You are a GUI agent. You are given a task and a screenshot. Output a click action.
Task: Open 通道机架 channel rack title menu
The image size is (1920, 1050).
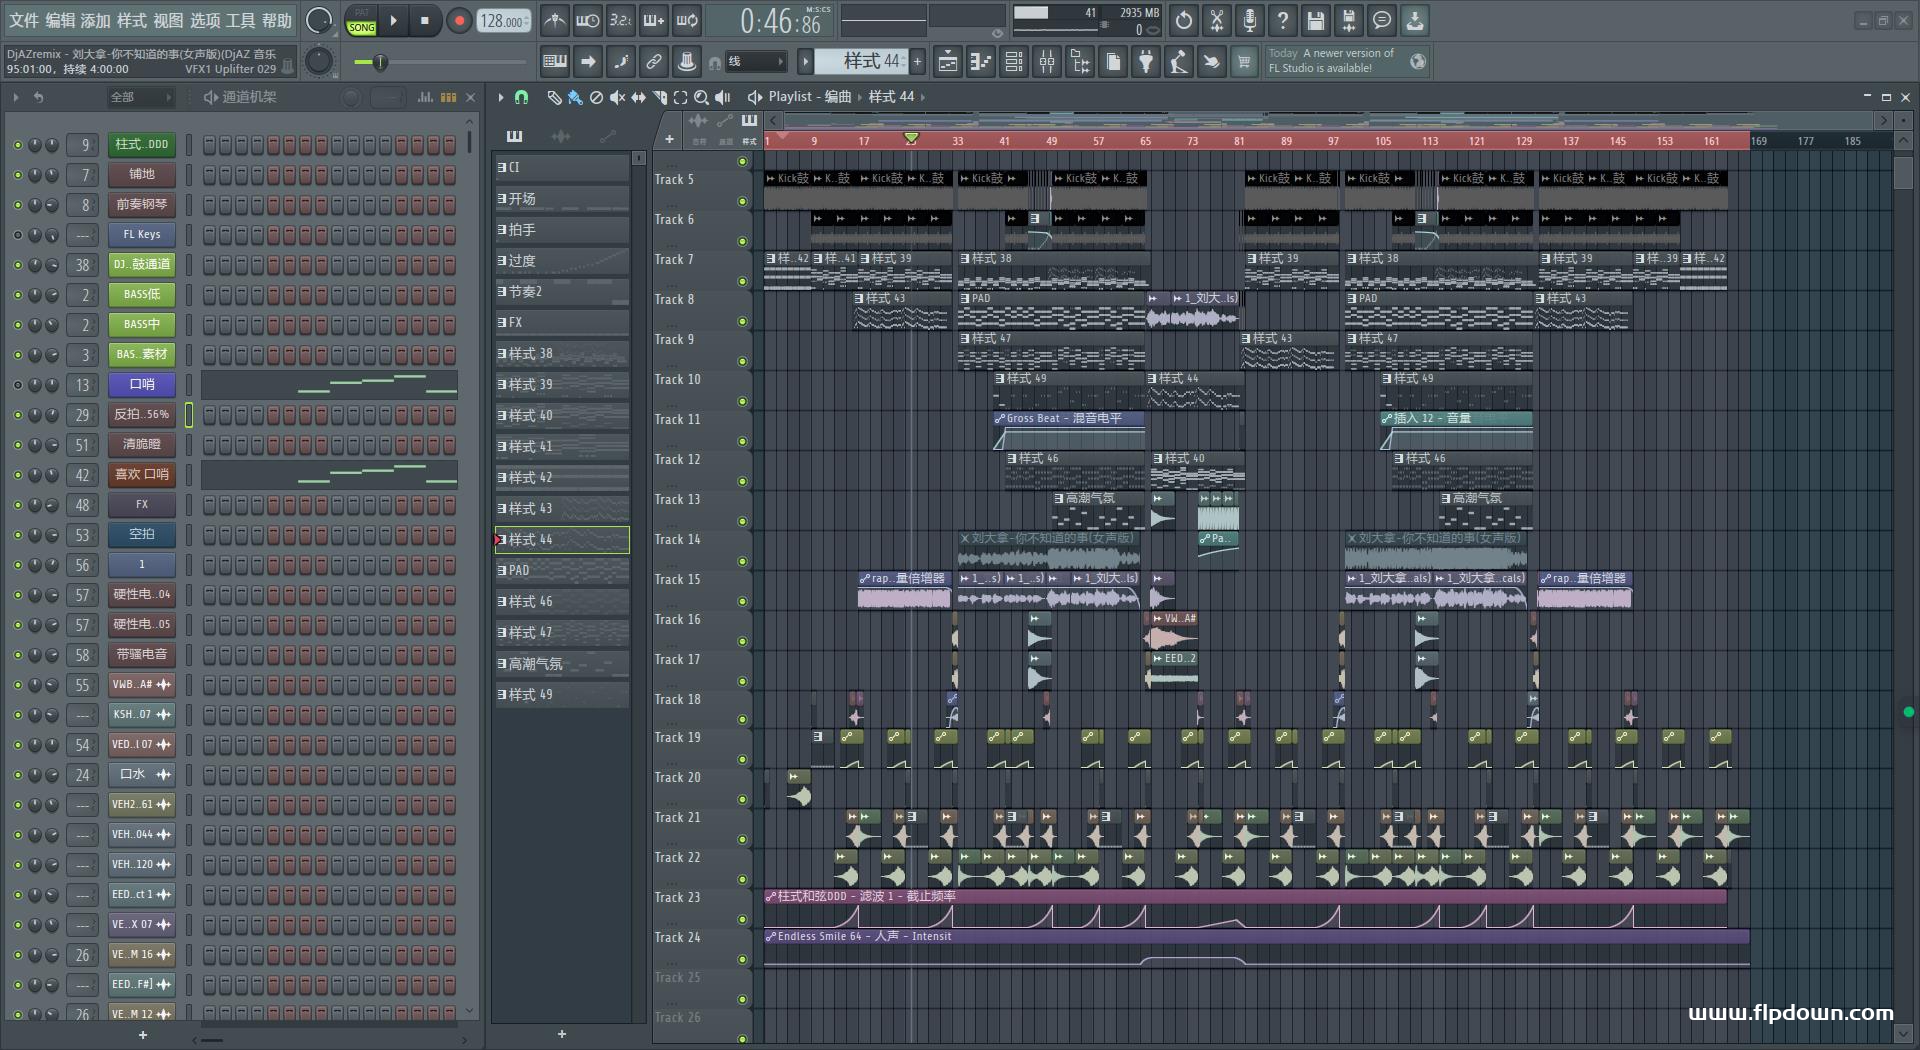[249, 97]
